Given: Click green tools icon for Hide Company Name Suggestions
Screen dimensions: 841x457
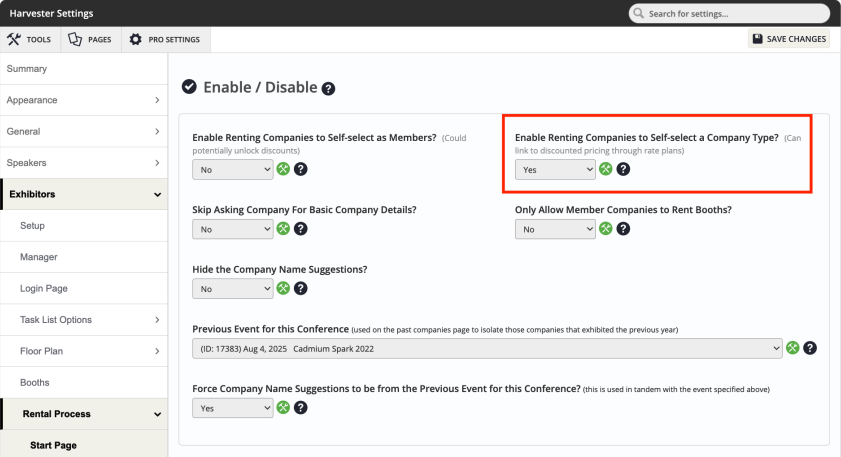Looking at the screenshot, I should [283, 288].
